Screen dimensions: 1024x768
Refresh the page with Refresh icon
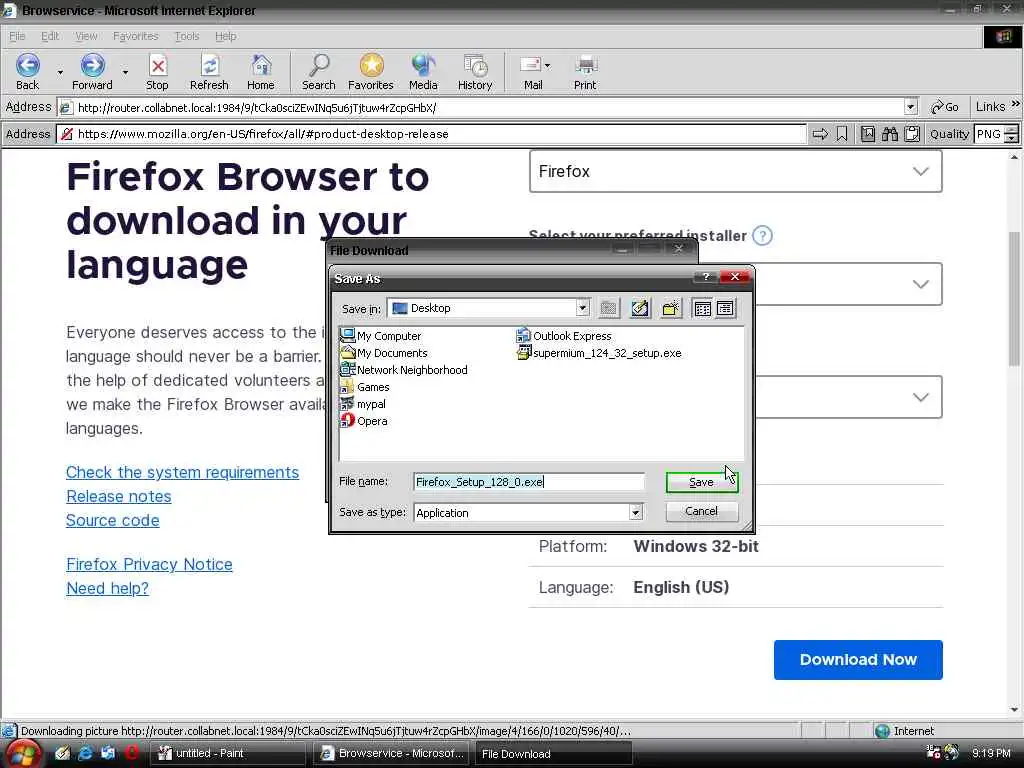(x=210, y=66)
